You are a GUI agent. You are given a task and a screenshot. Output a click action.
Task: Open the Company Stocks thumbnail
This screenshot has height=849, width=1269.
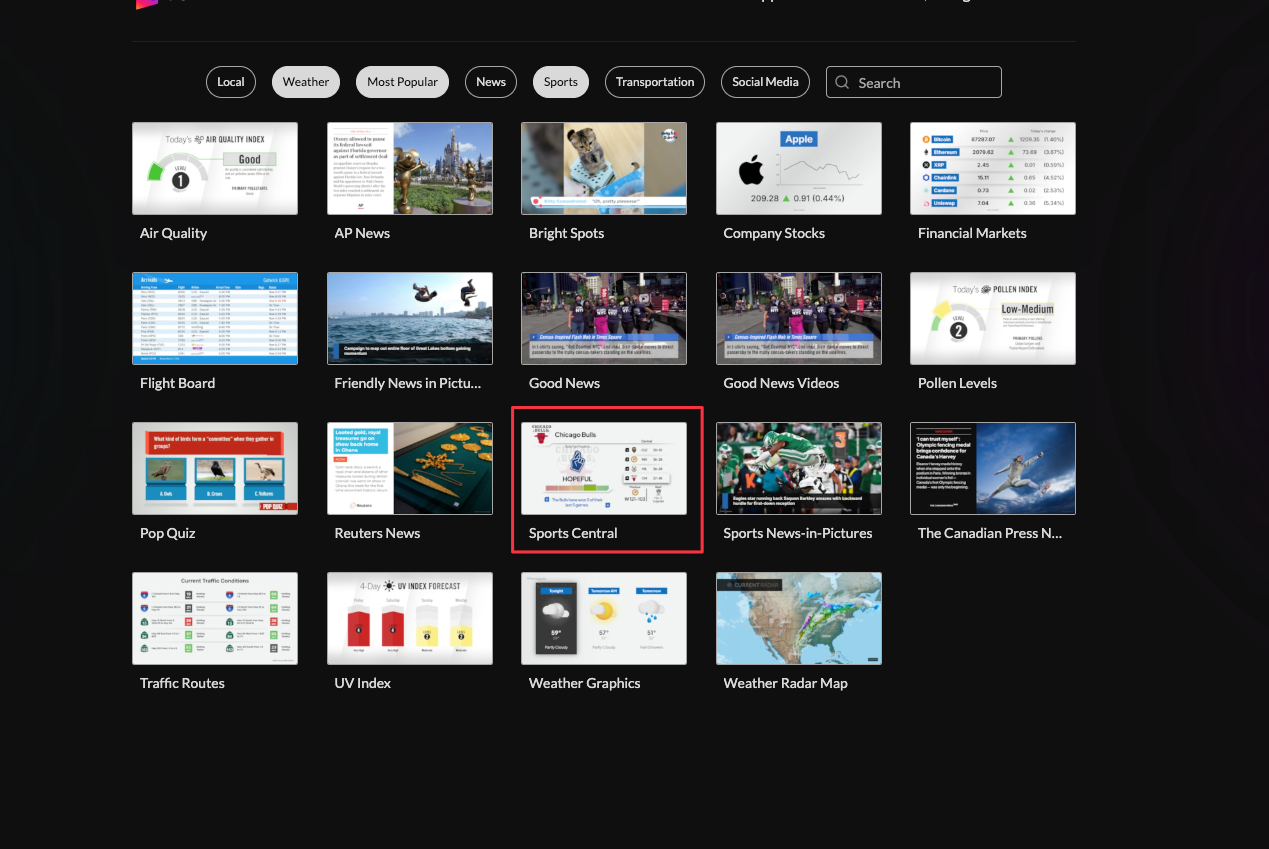point(799,168)
